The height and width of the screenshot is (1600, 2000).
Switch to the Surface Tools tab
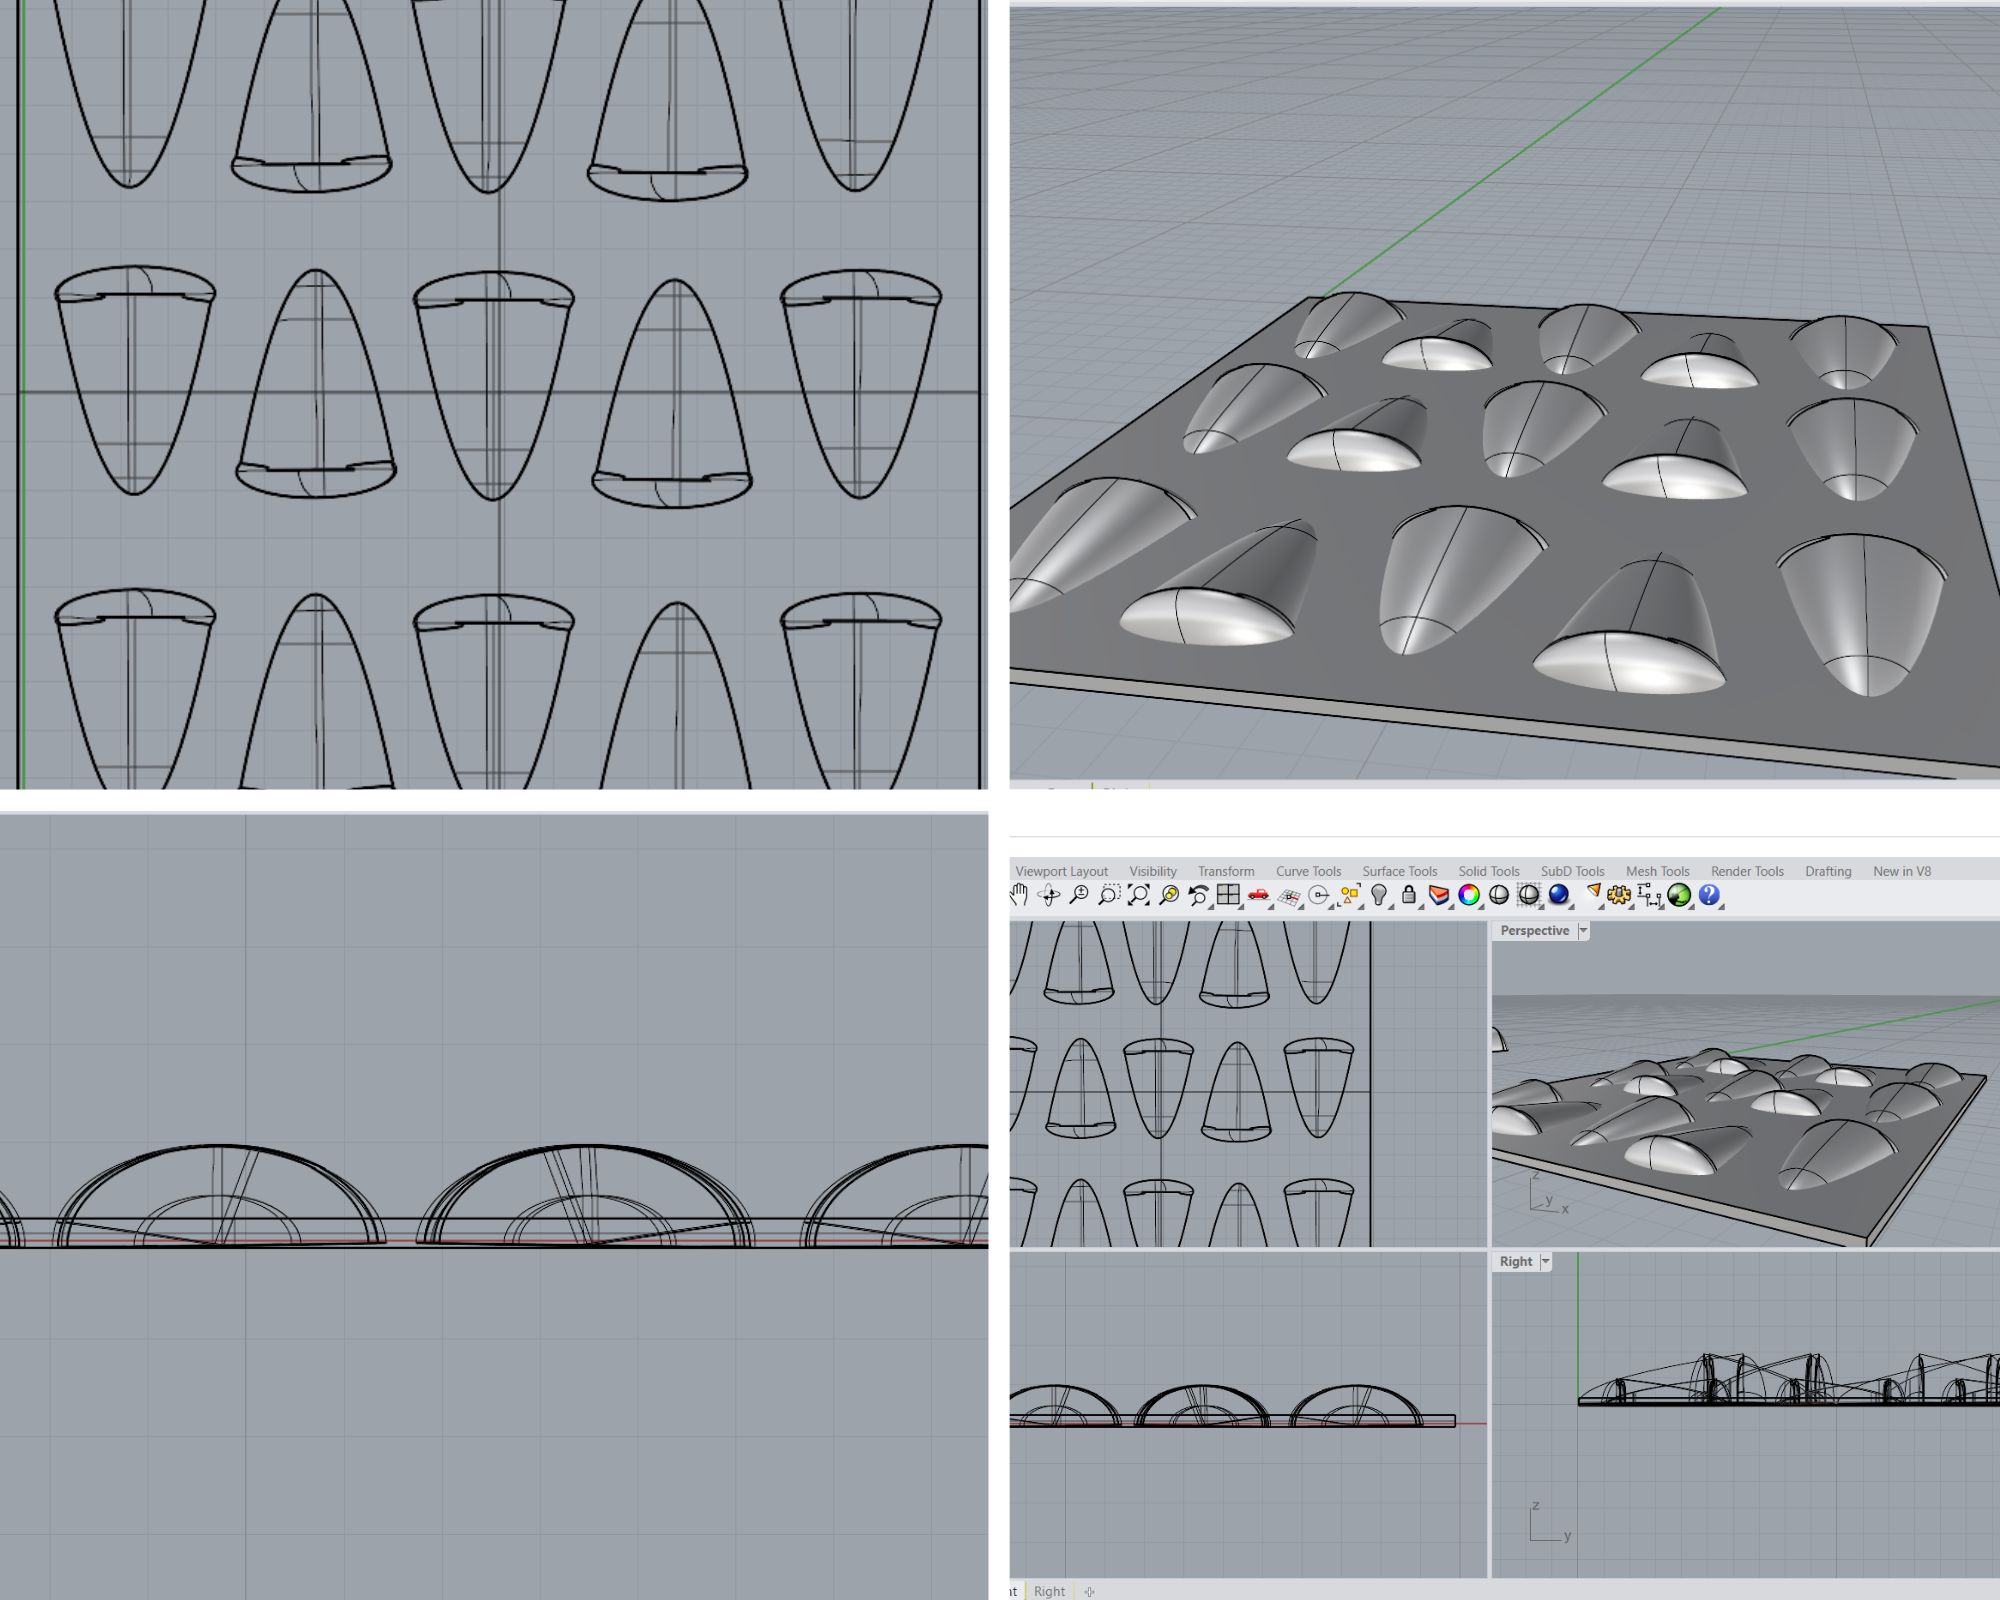pos(1399,871)
